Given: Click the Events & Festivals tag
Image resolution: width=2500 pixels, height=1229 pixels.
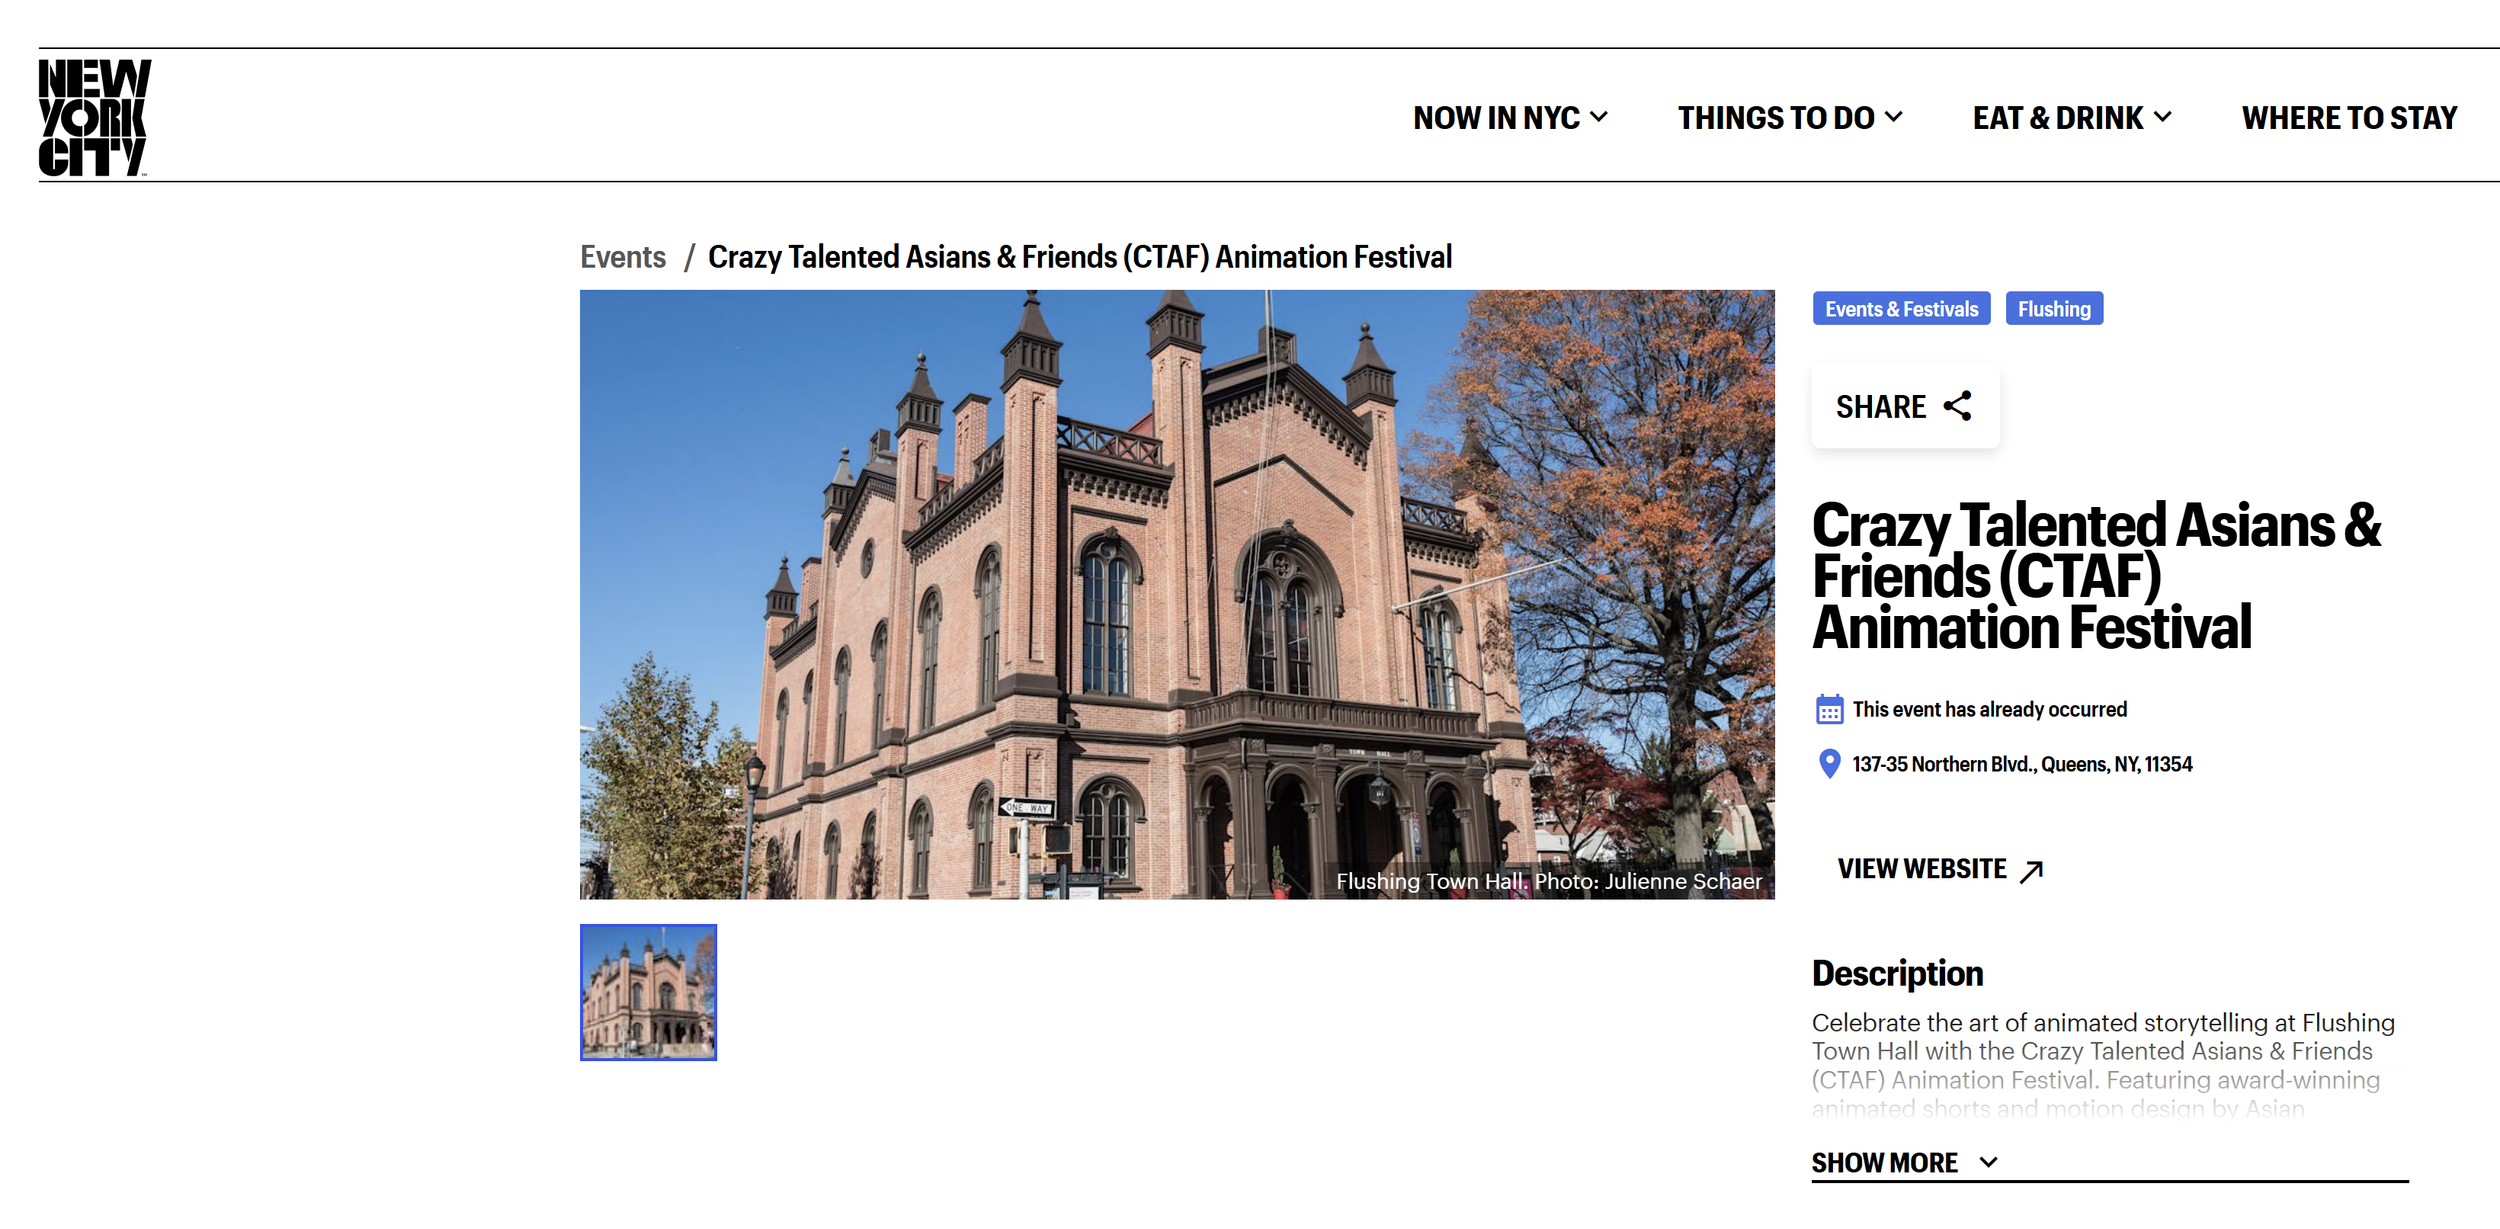Looking at the screenshot, I should point(1900,309).
